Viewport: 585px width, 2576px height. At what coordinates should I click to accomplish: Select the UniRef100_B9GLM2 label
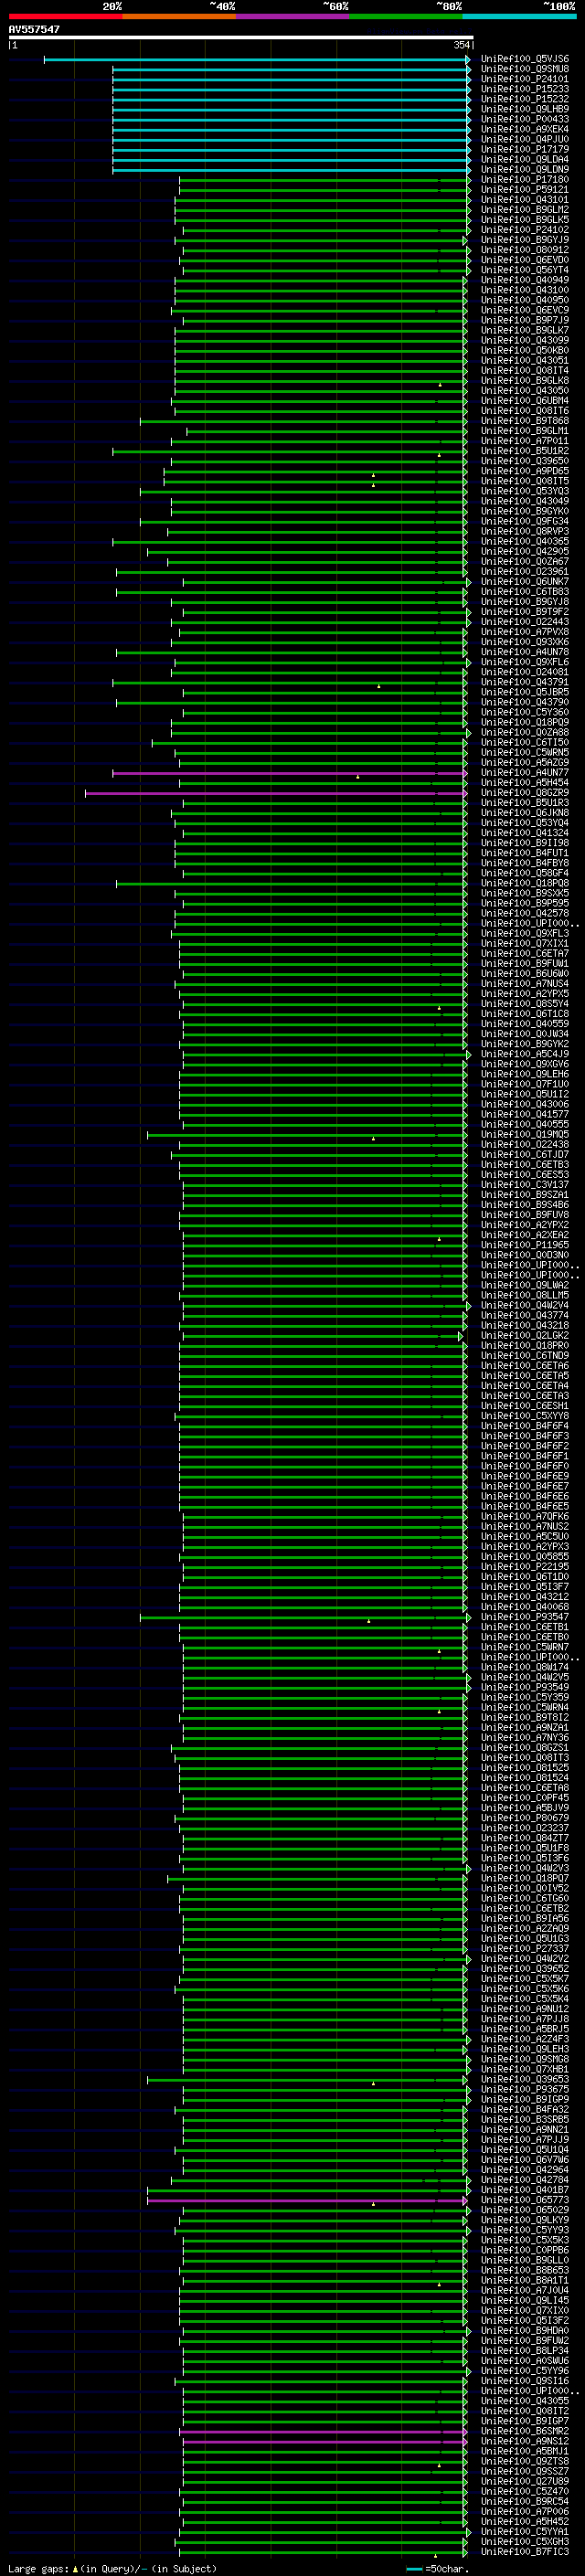pyautogui.click(x=524, y=210)
